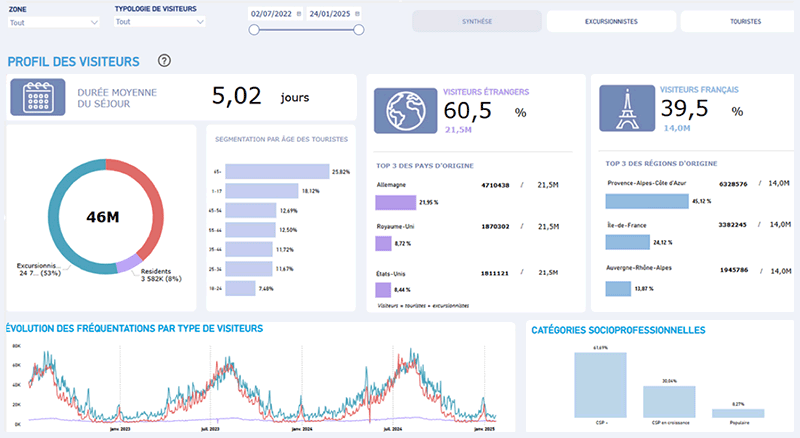Switch to the EXCURSIONNISTES tab
The image size is (800, 438).
click(x=611, y=21)
